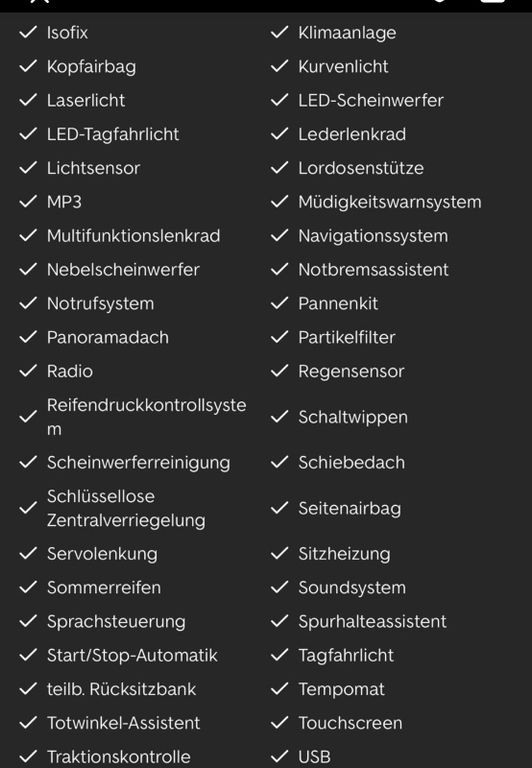The height and width of the screenshot is (768, 532).
Task: Tap the LED-Scheinwerfer feature label
Action: [x=370, y=100]
